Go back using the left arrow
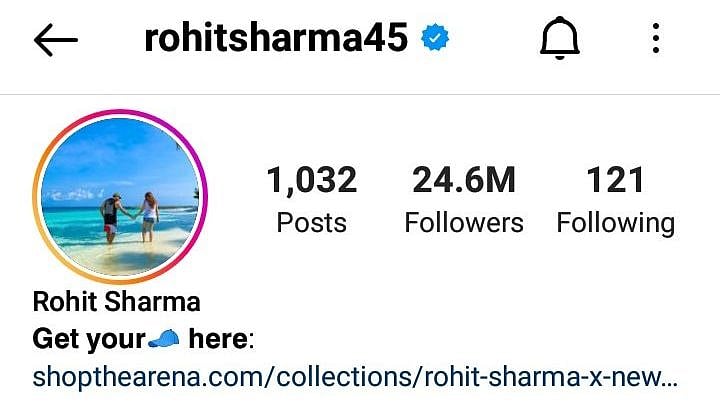This screenshot has width=720, height=405. coord(56,40)
